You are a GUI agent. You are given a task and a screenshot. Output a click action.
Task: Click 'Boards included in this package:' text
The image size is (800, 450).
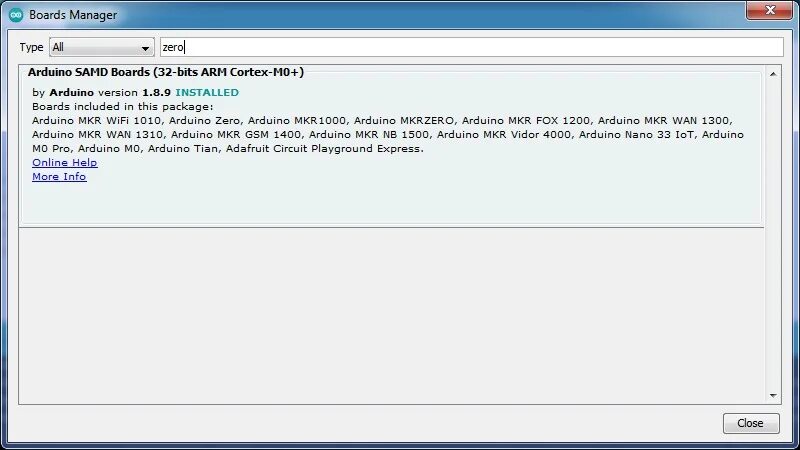pos(122,107)
